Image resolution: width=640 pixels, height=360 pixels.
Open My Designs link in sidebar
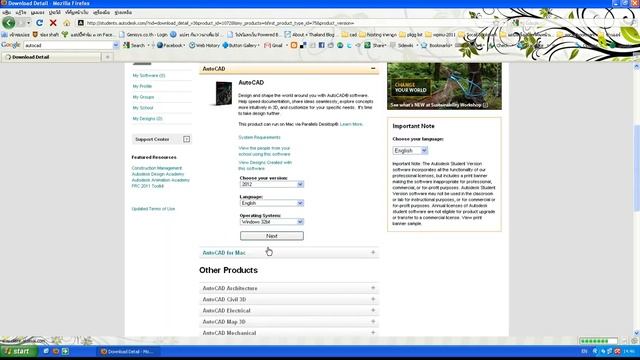coord(147,118)
